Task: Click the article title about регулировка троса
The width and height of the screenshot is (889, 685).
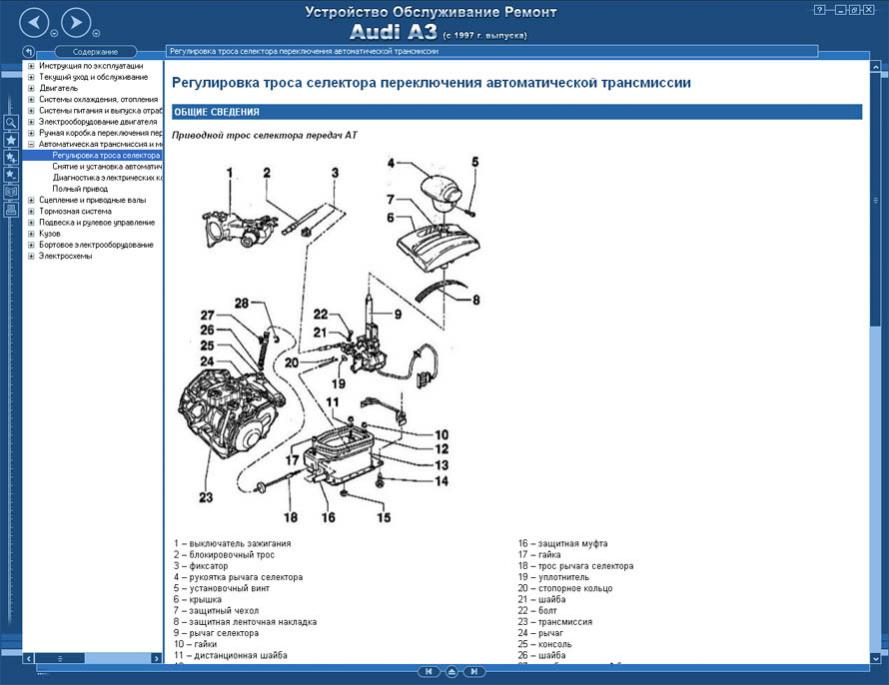Action: [431, 83]
